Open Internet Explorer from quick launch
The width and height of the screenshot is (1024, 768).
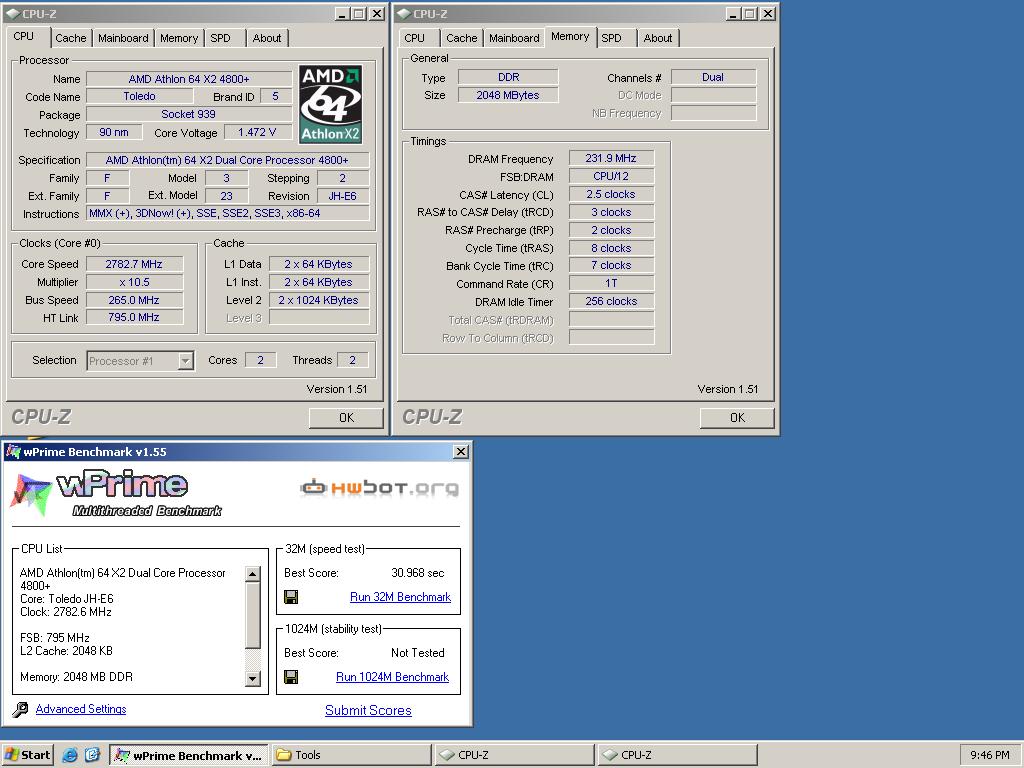[69, 755]
